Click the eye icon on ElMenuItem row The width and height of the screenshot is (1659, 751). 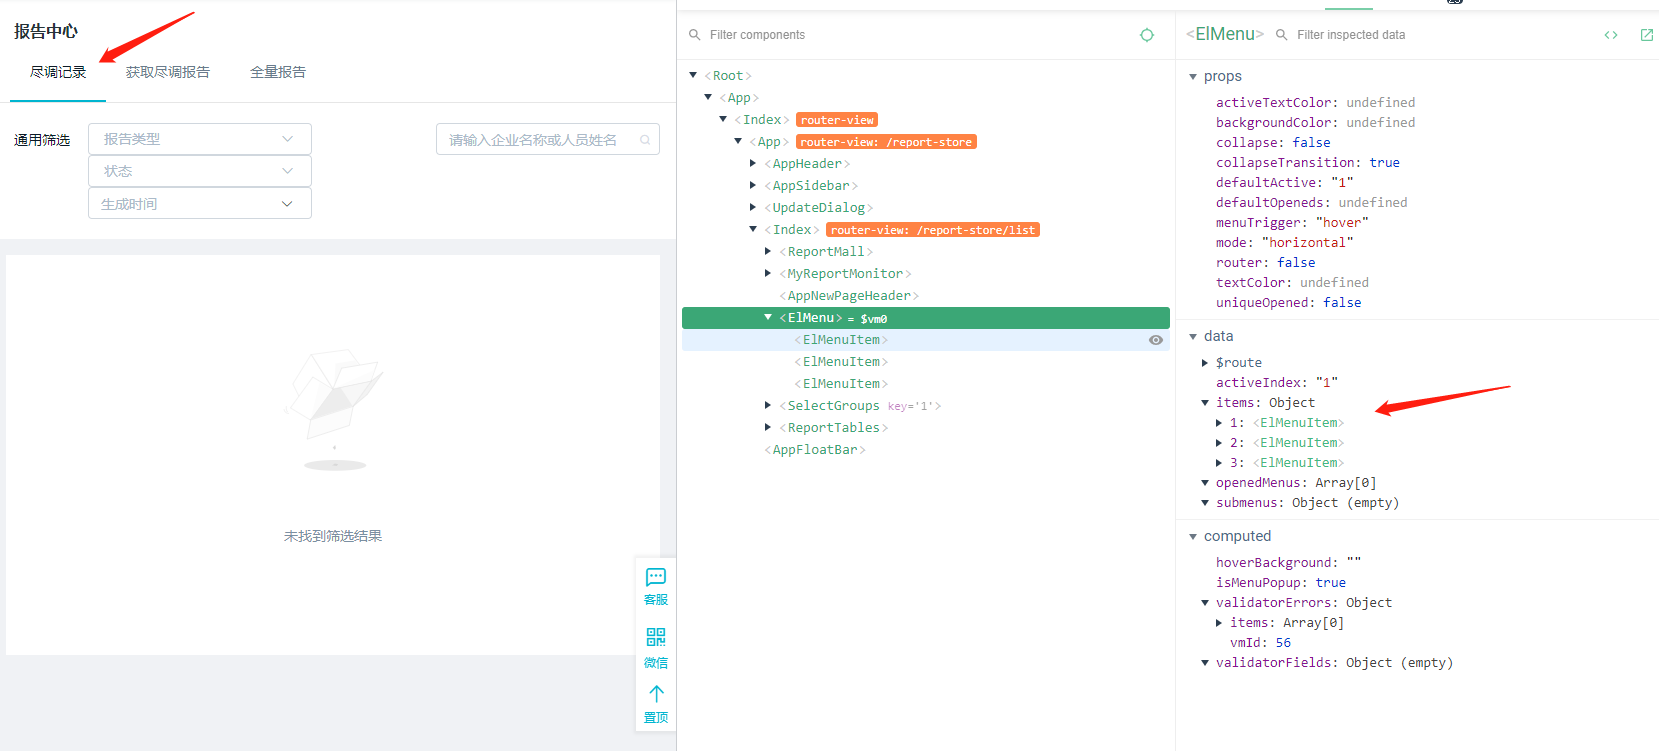click(x=1155, y=340)
